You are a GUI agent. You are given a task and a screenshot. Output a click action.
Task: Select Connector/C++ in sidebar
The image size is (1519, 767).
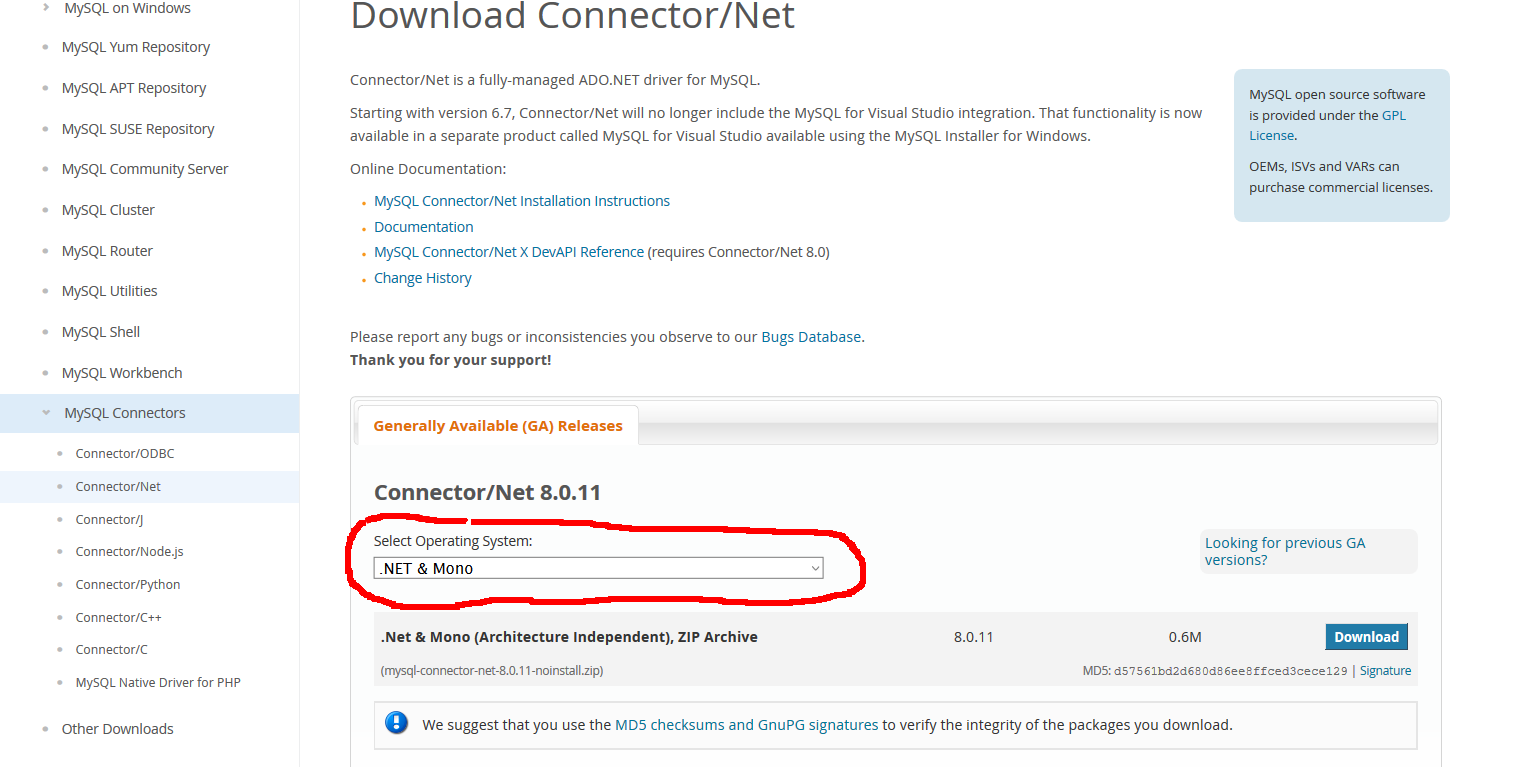click(x=119, y=618)
